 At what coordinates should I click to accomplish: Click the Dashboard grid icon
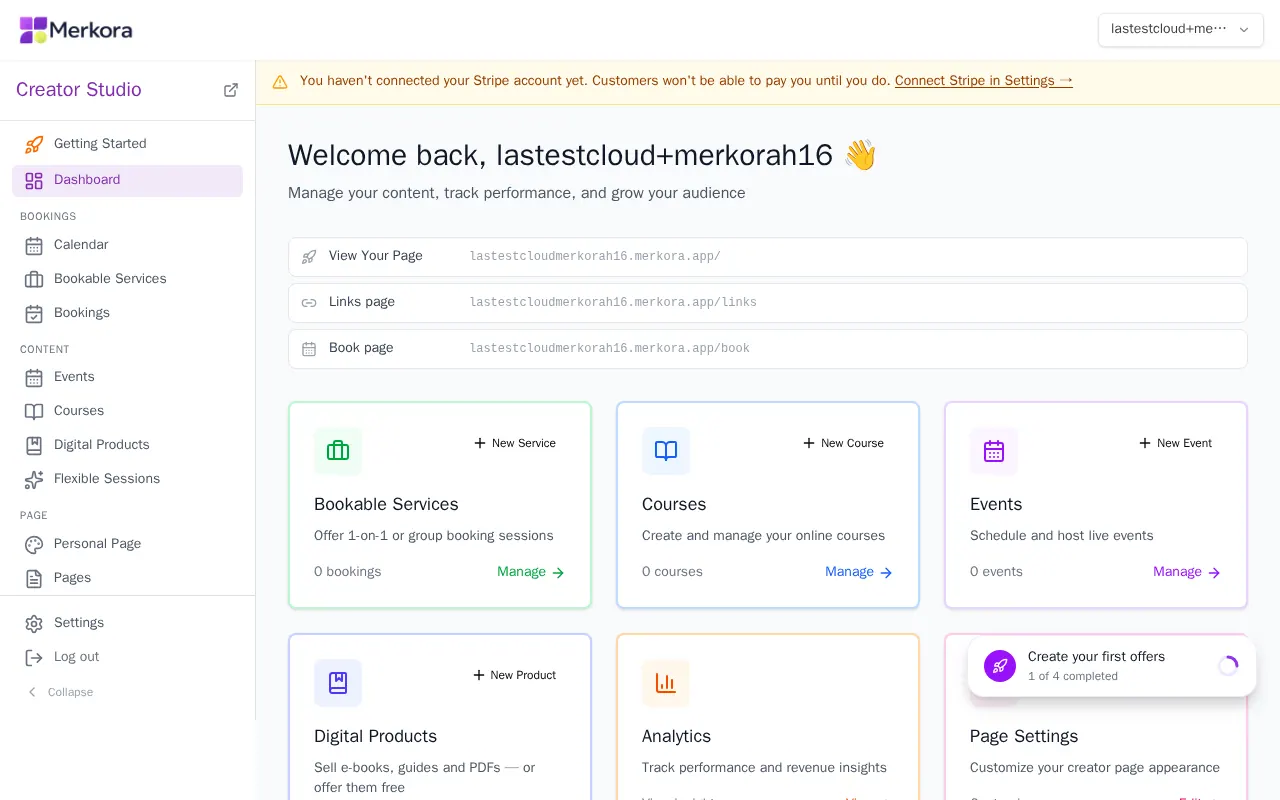tap(34, 180)
